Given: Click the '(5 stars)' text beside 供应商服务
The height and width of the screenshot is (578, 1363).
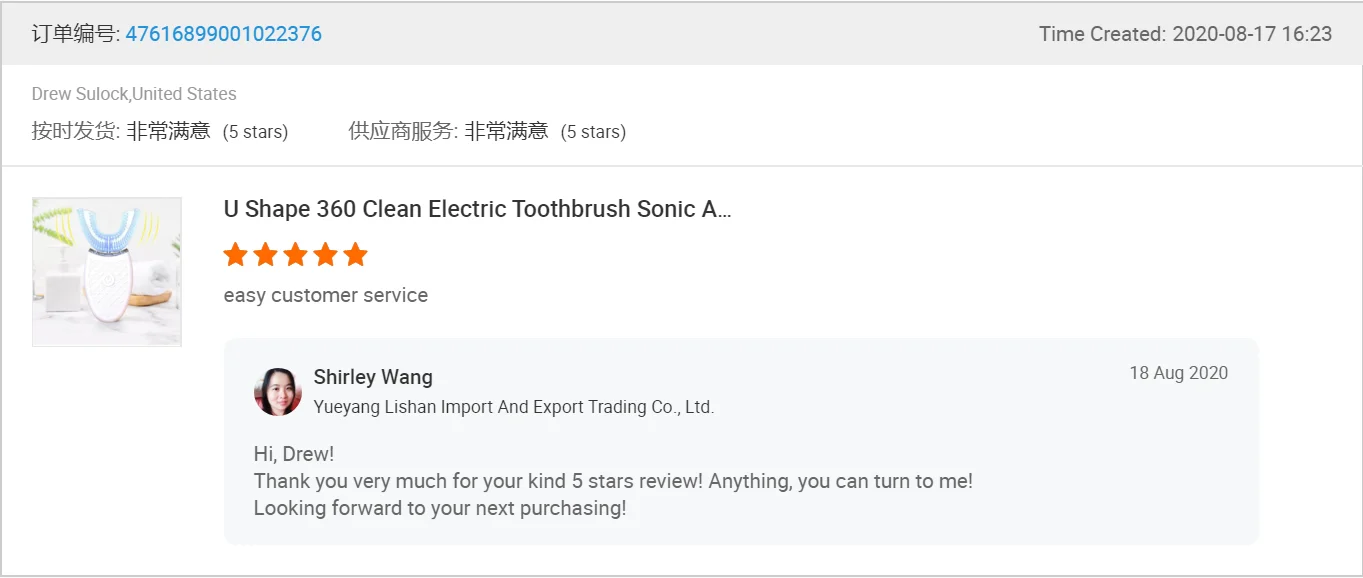Looking at the screenshot, I should (x=593, y=132).
